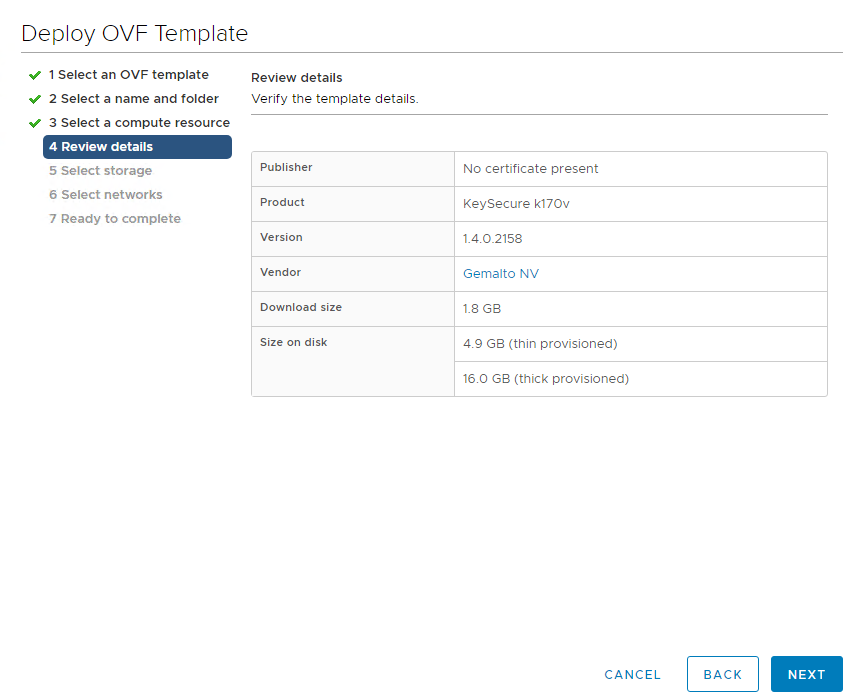This screenshot has width=866, height=696.
Task: Select the No certificate present text
Action: click(x=530, y=169)
